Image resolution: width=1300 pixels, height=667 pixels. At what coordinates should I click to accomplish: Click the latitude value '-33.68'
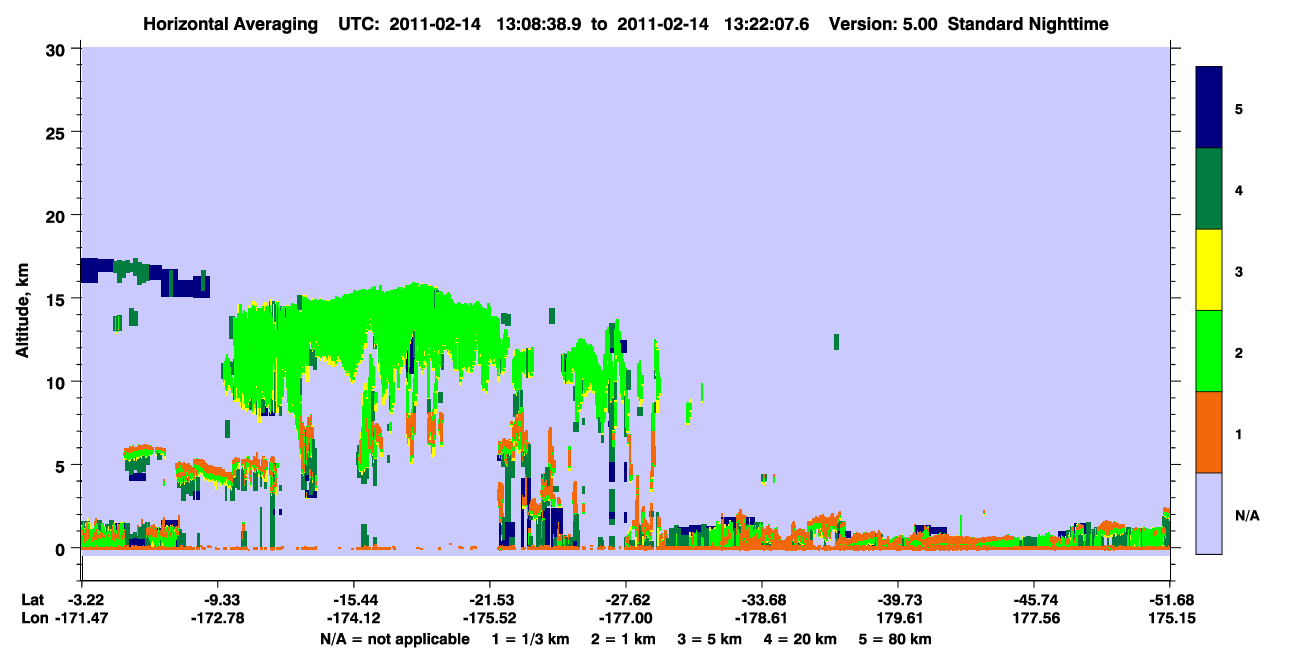762,600
